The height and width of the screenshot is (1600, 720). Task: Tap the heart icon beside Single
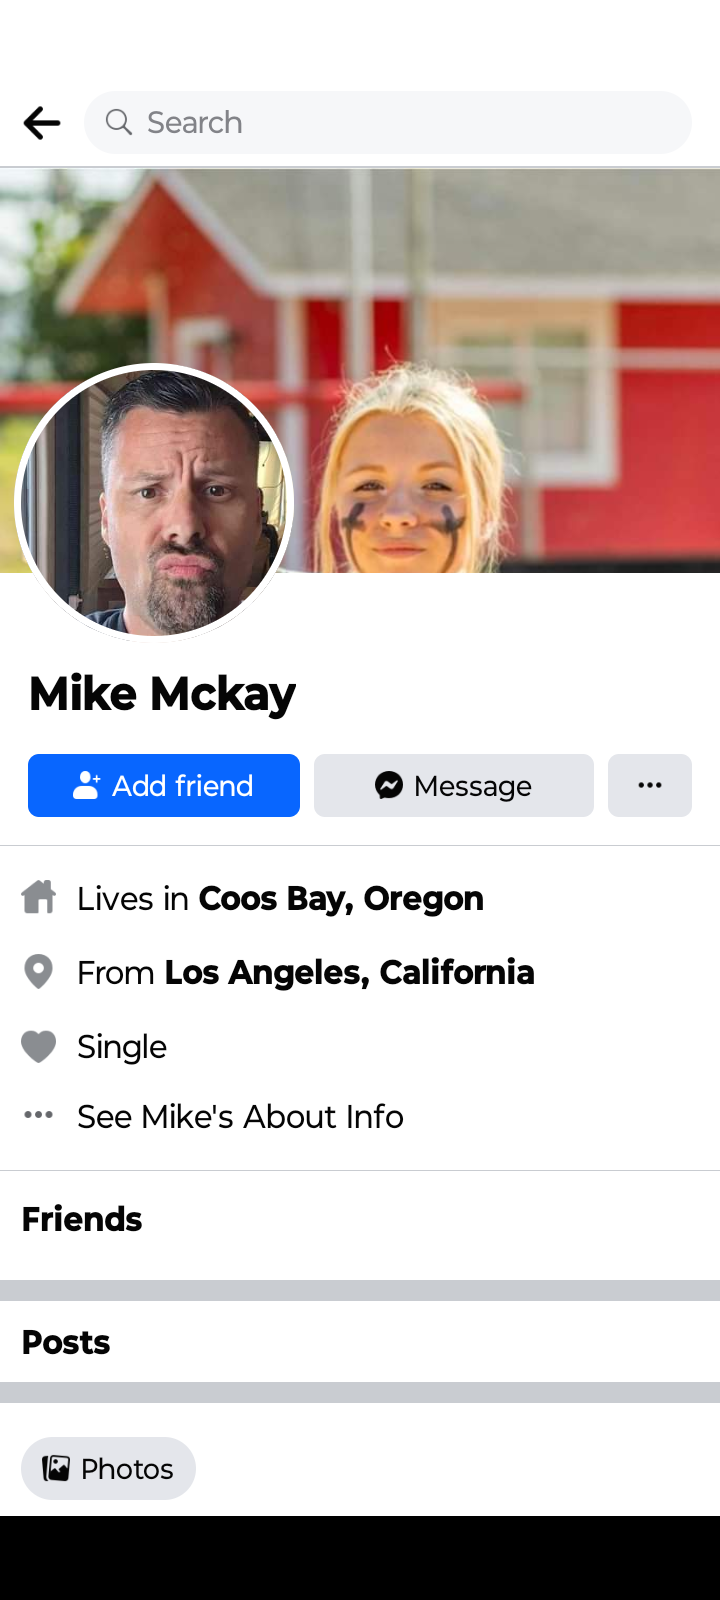tap(39, 1046)
